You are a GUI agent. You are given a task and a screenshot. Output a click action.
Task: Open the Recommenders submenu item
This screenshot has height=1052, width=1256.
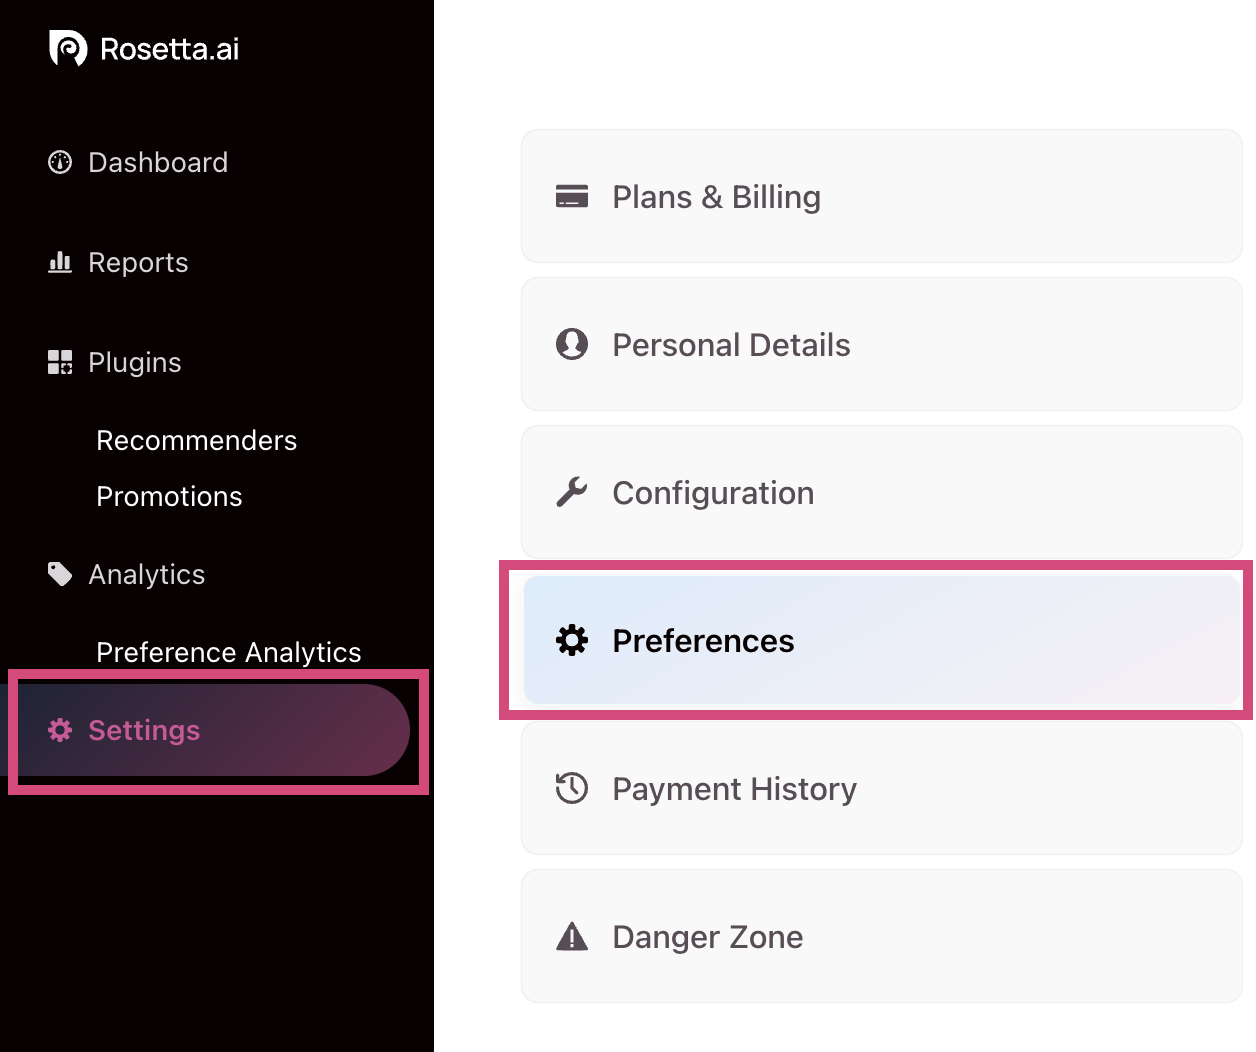pos(196,440)
